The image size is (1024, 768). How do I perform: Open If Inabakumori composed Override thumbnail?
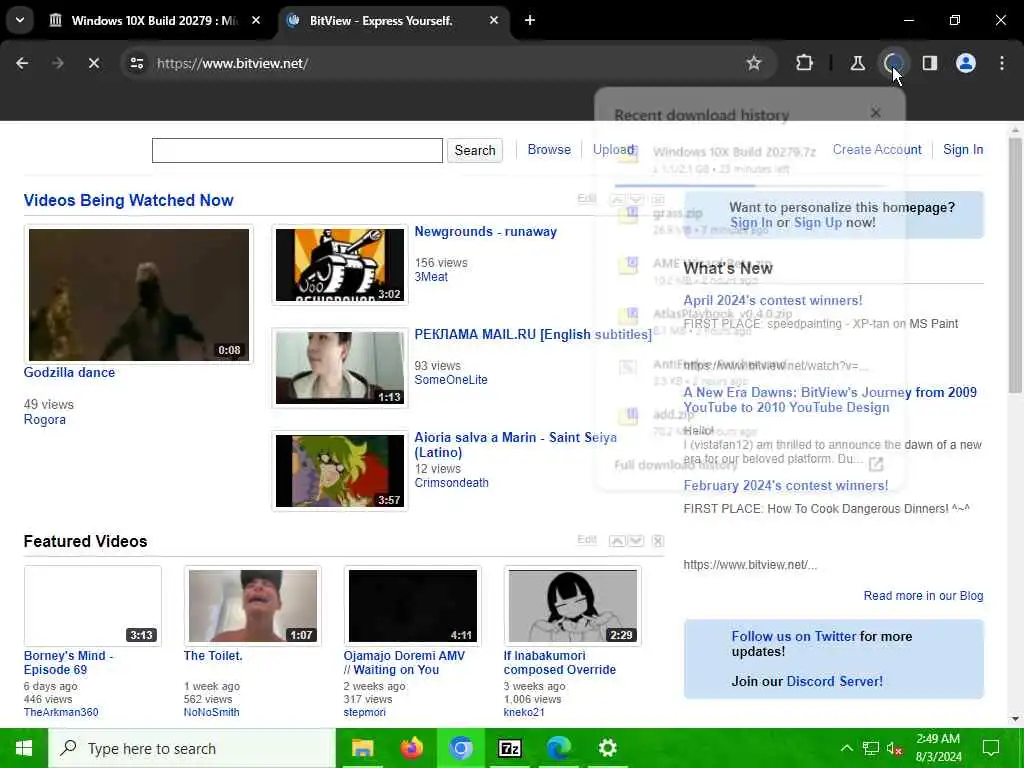tap(573, 606)
